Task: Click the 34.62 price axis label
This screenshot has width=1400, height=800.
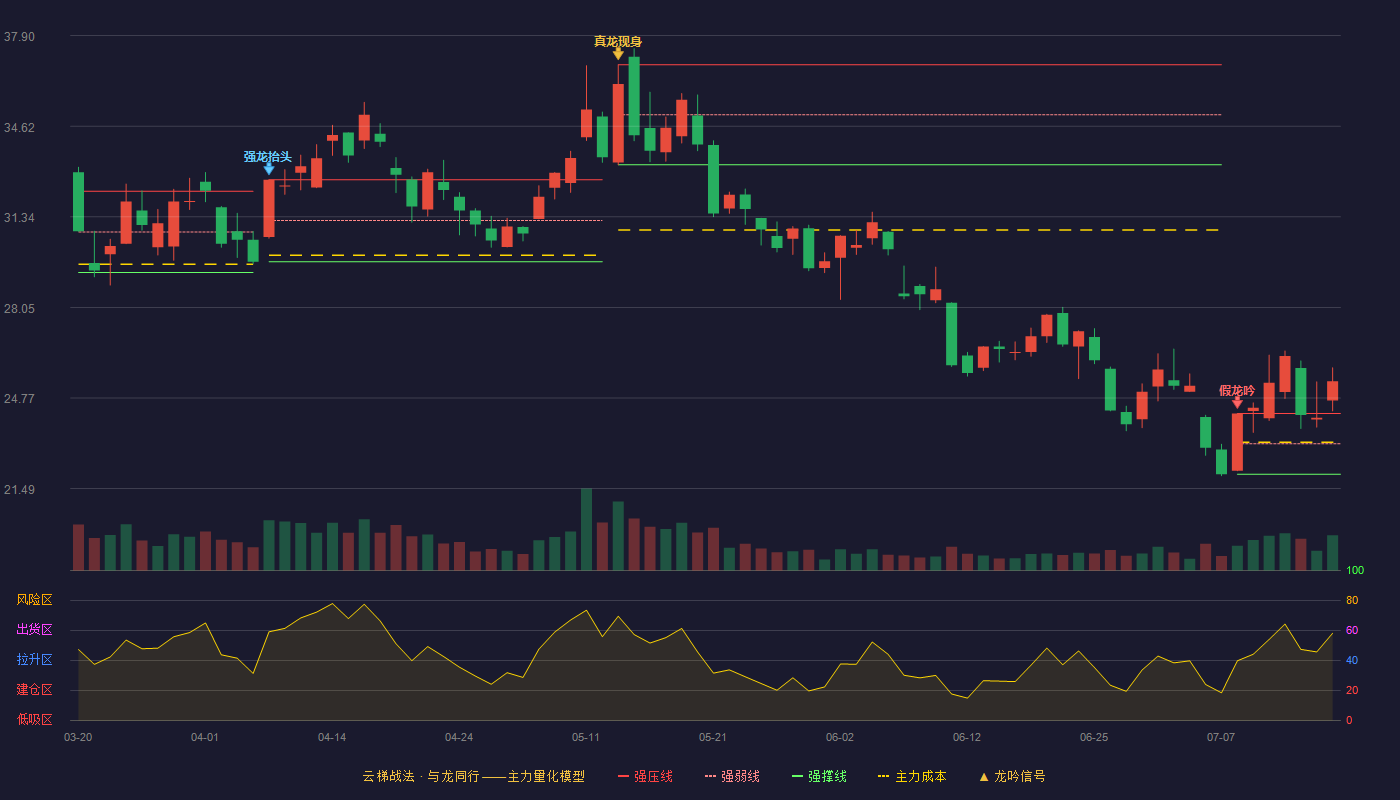Action: click(19, 128)
